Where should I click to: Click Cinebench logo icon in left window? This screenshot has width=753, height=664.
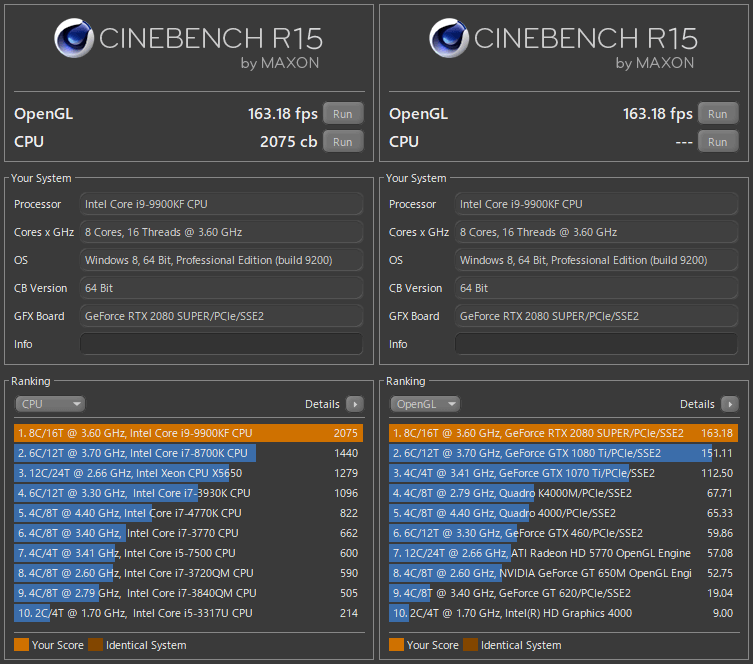tap(74, 38)
